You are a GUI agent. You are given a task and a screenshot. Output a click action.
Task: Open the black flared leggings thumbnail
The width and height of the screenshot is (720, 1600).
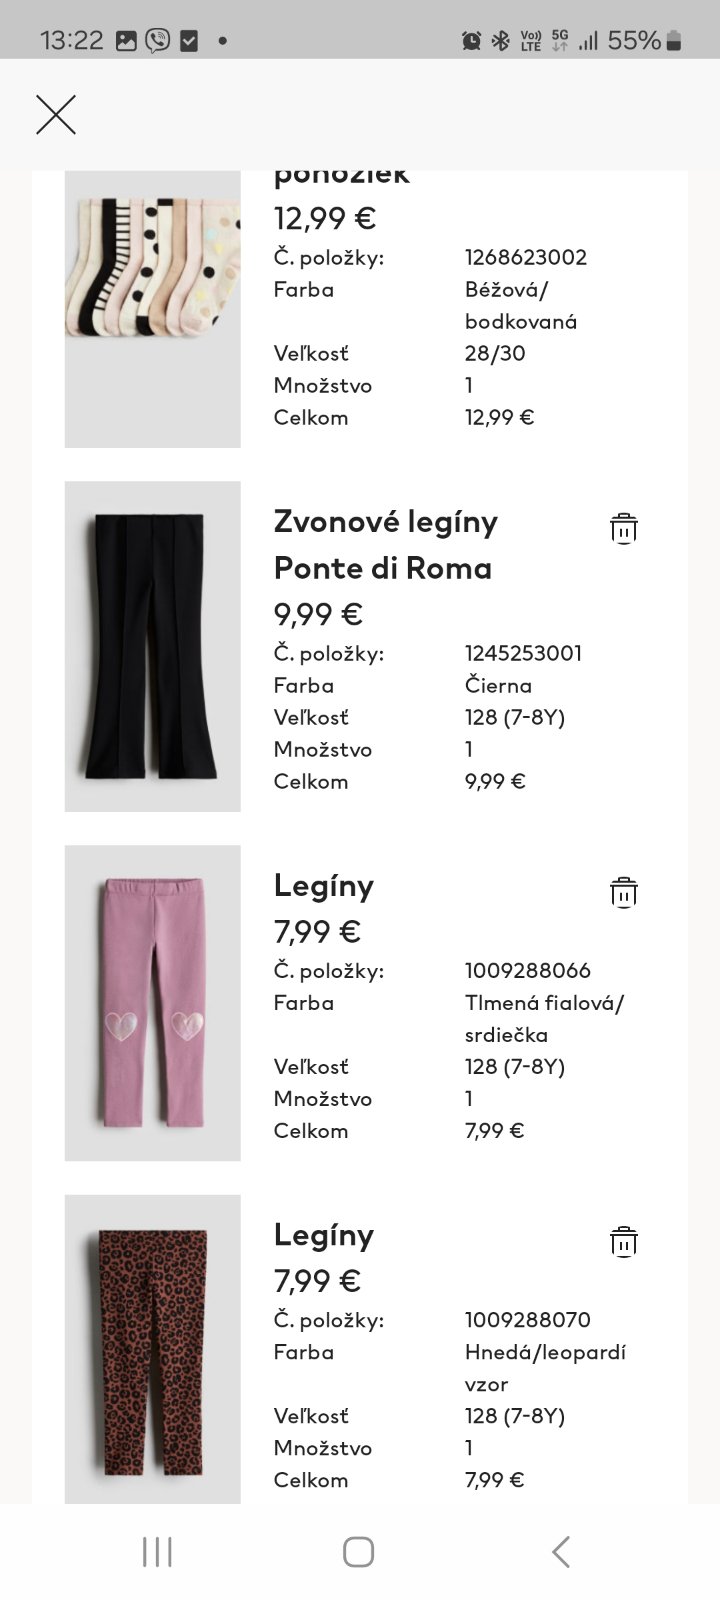[153, 646]
